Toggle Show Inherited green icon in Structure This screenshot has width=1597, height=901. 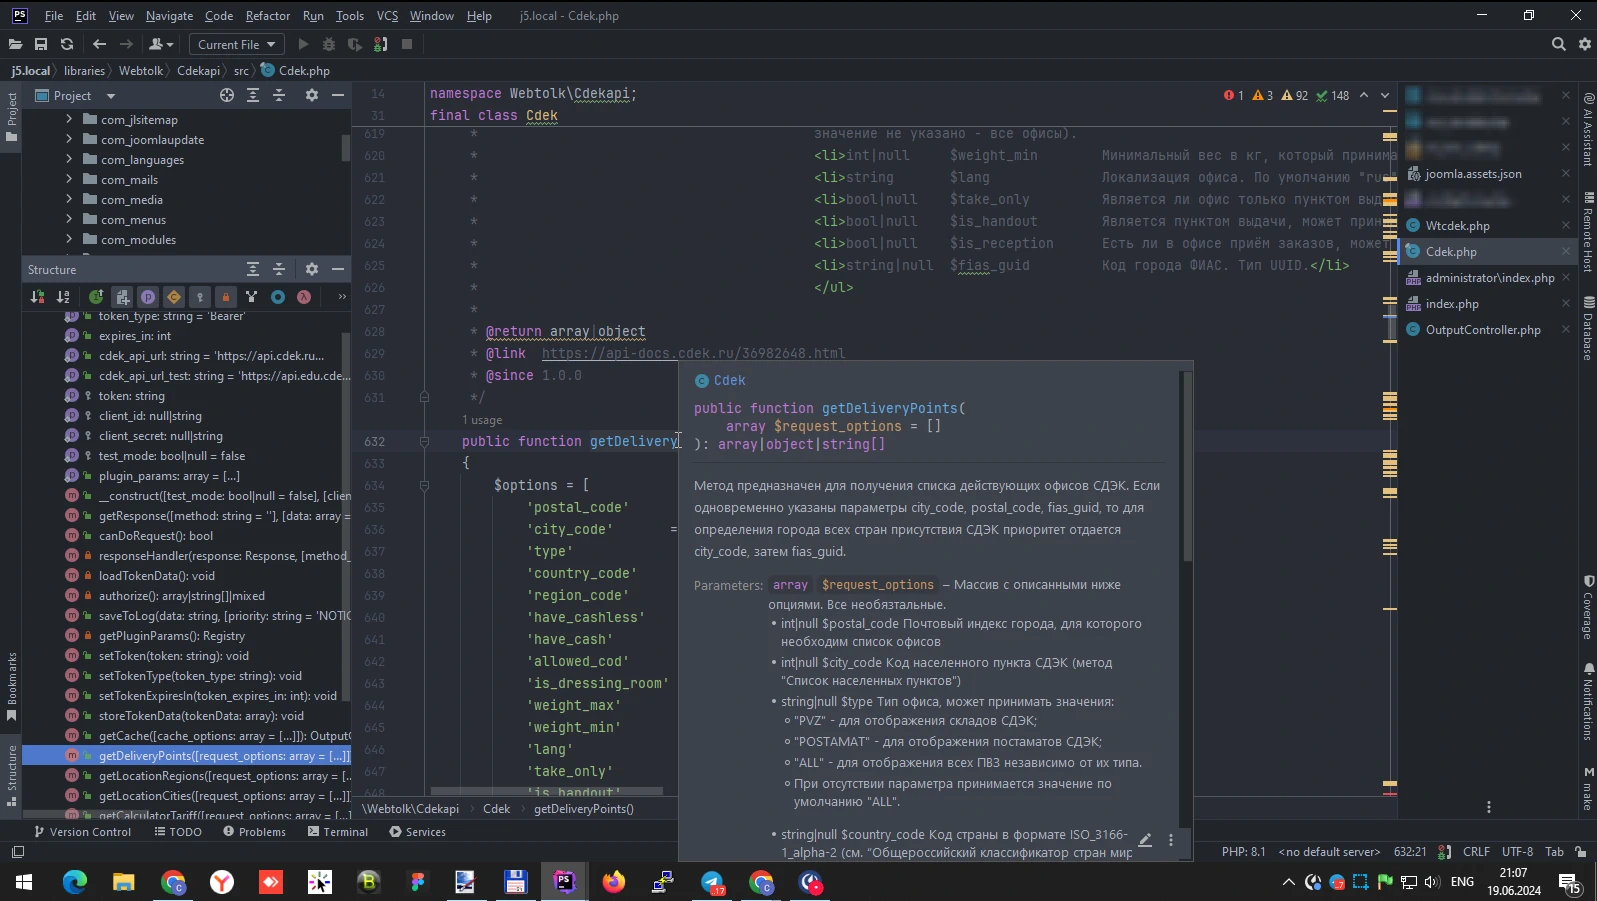click(96, 297)
